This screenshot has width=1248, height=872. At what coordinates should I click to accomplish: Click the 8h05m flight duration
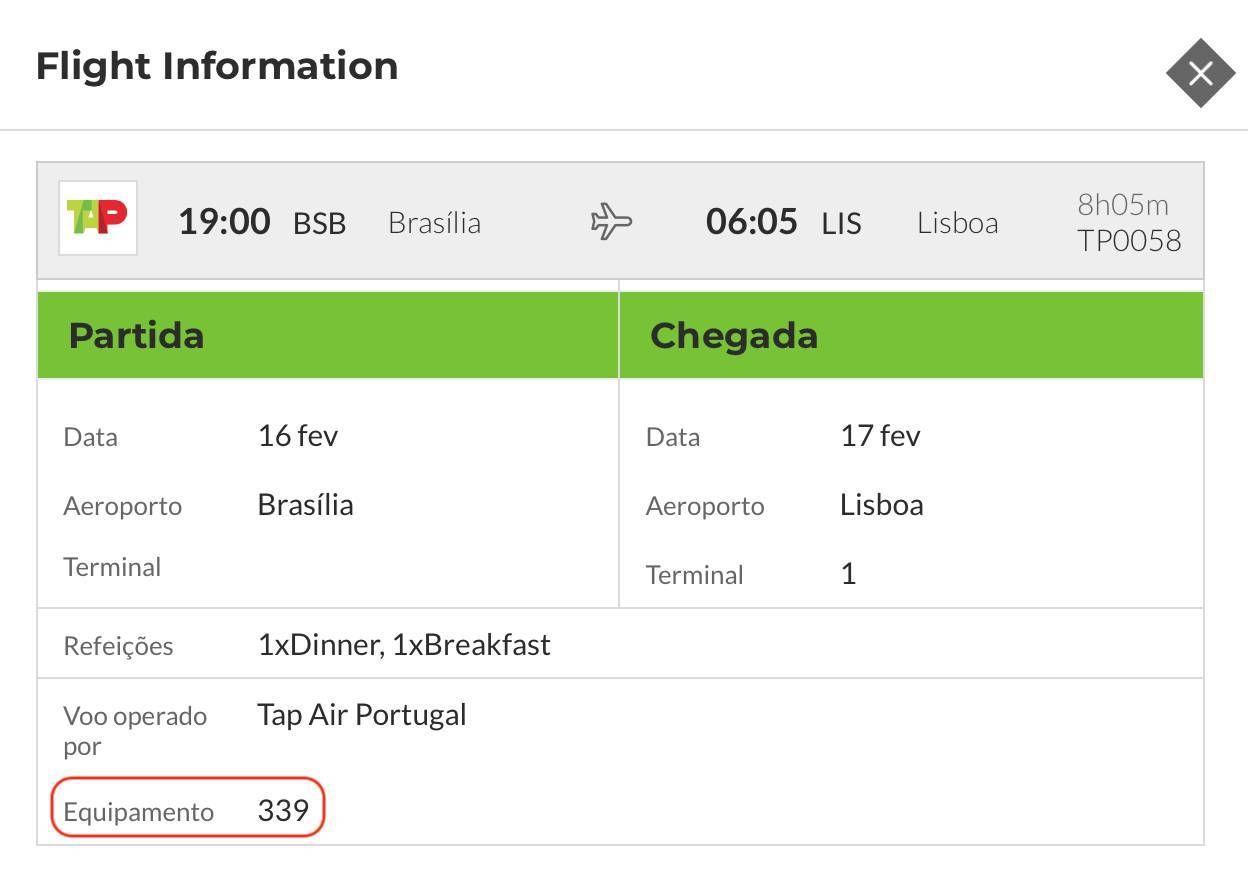pos(1123,205)
